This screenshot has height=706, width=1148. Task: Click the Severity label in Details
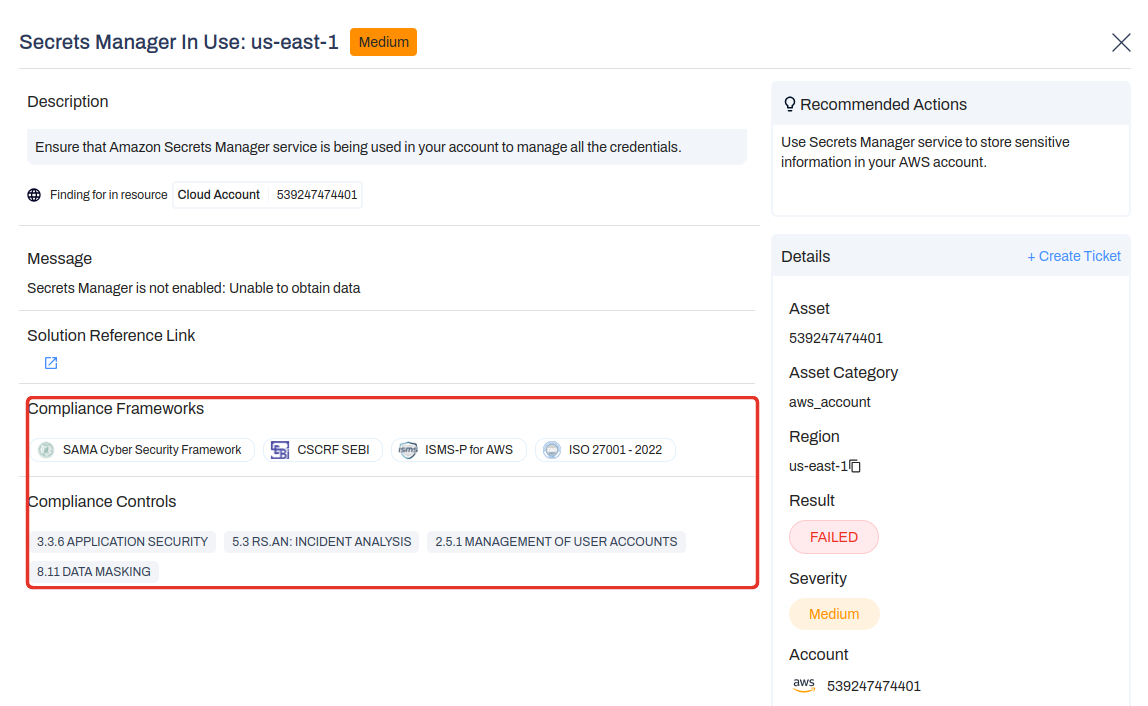[x=817, y=579]
